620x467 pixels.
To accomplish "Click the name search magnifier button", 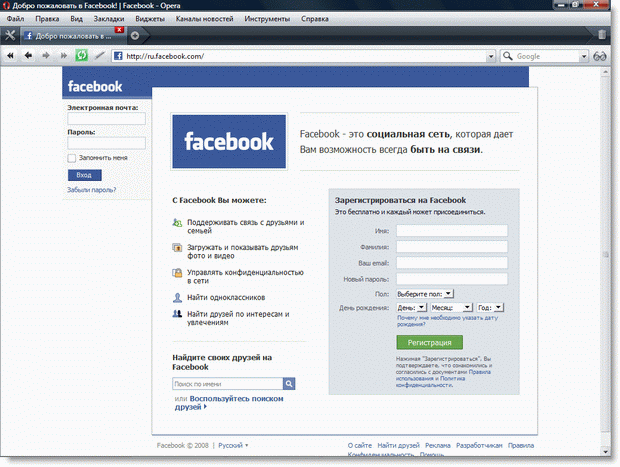I will point(289,384).
